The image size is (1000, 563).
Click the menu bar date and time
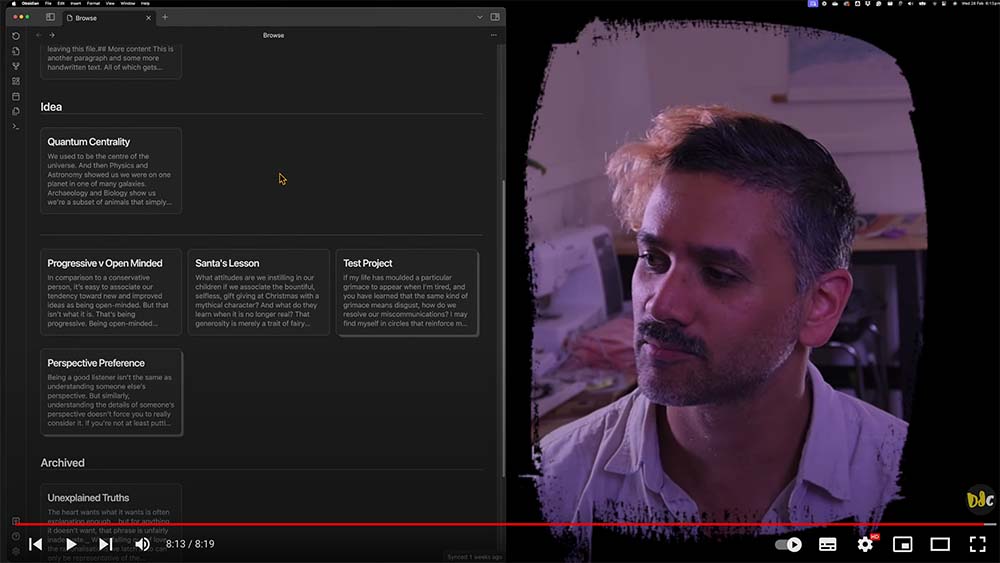click(x=979, y=3)
